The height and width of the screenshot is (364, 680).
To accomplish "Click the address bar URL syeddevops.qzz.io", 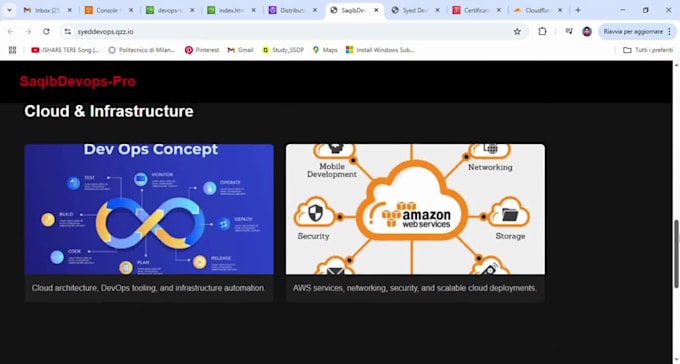I will pyautogui.click(x=105, y=32).
